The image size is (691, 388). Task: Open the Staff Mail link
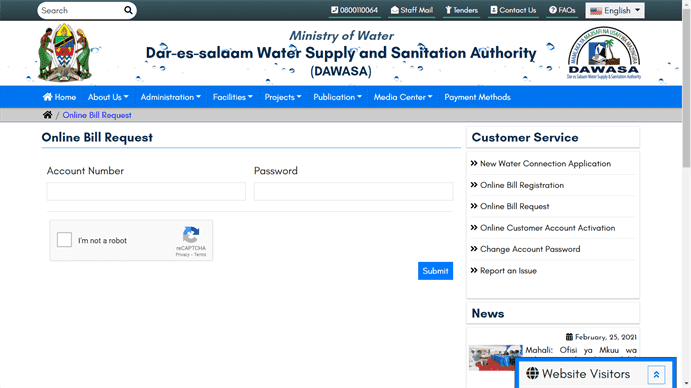(412, 10)
